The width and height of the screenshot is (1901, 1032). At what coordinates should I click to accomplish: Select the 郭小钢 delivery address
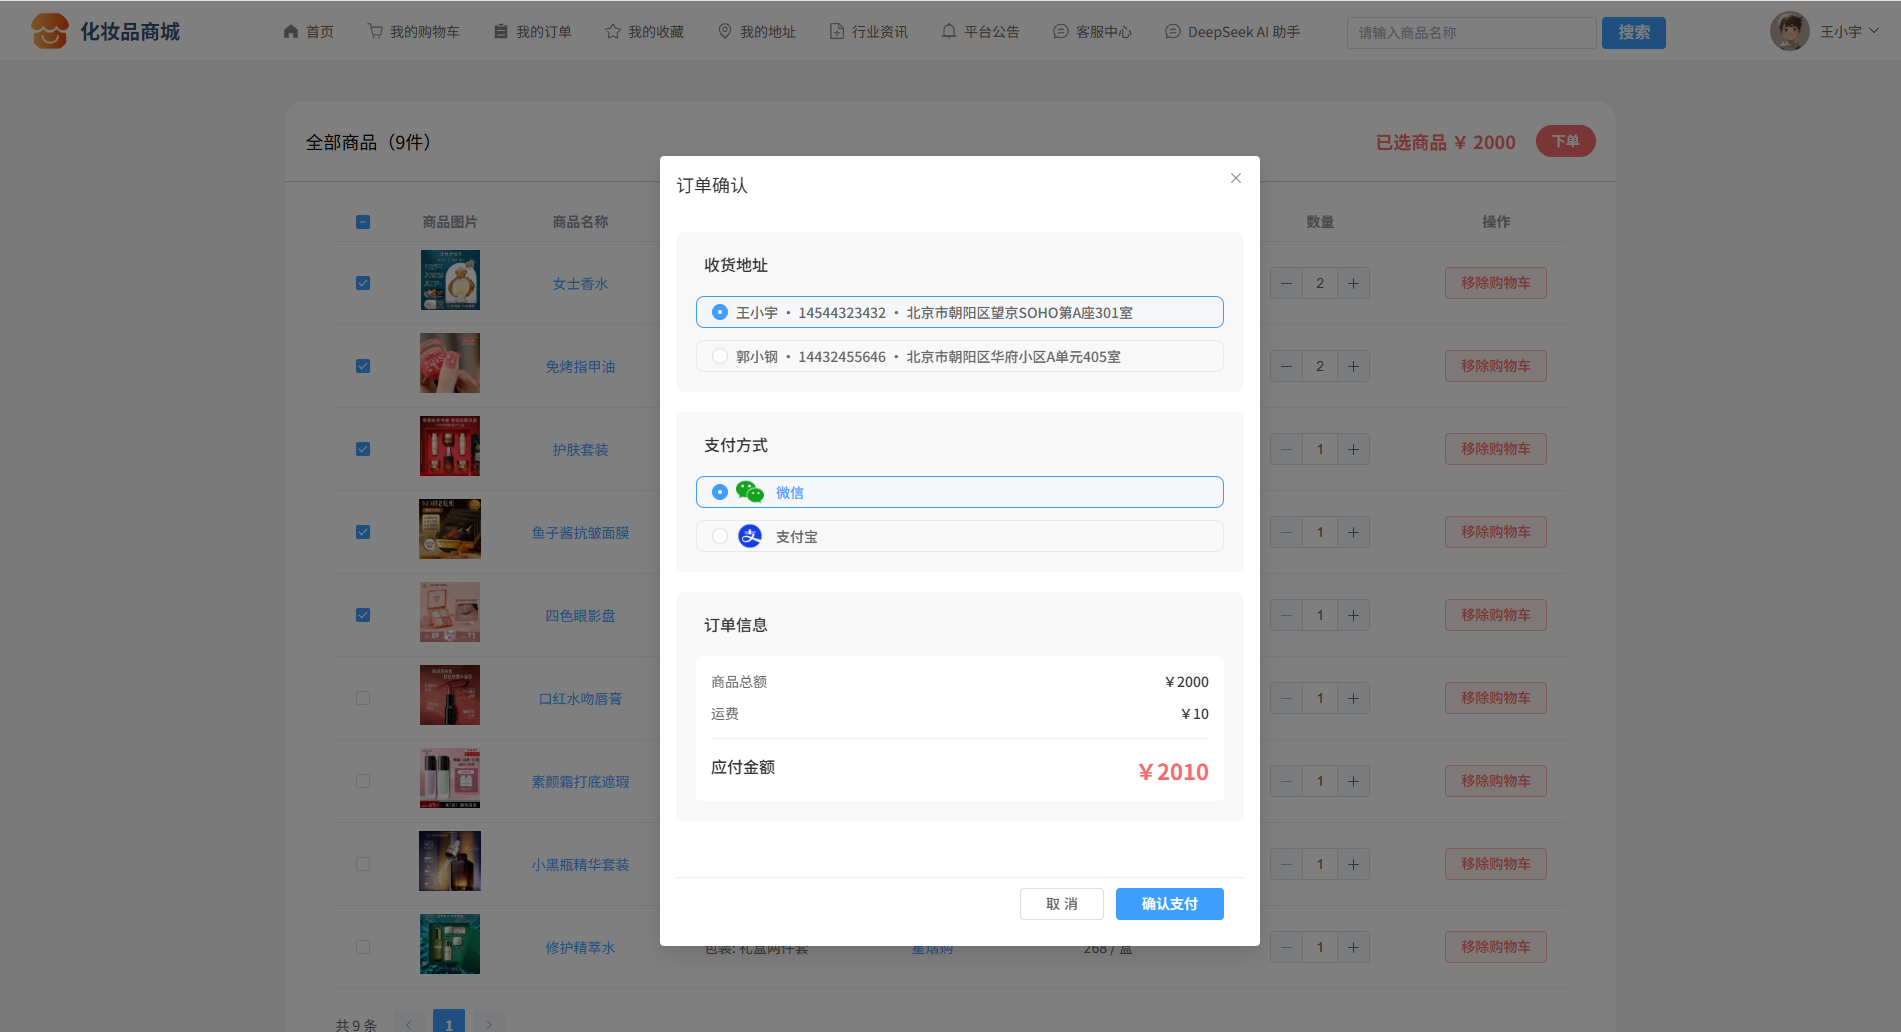pyautogui.click(x=720, y=356)
